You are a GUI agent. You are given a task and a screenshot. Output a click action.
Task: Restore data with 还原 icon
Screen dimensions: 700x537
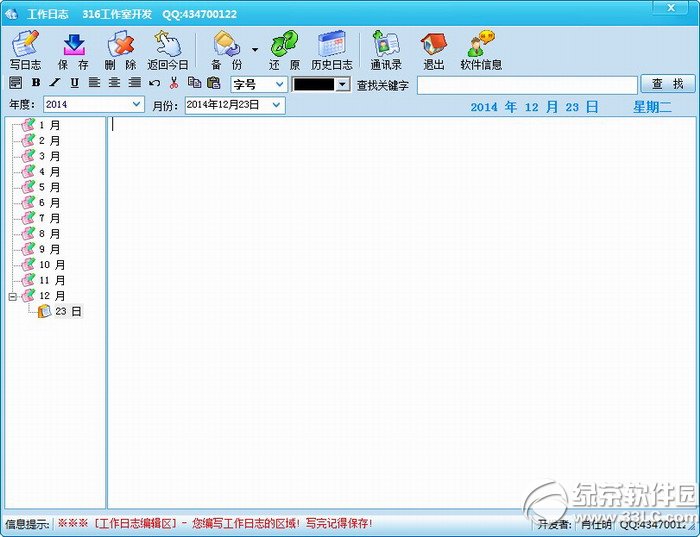click(284, 50)
